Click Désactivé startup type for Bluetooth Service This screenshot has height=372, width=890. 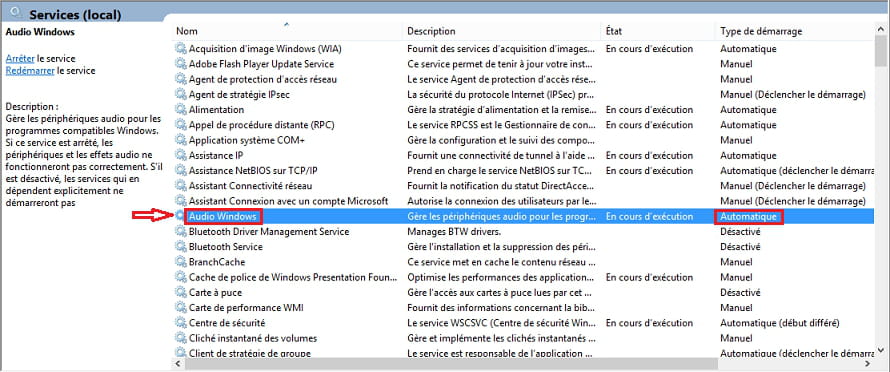click(740, 246)
